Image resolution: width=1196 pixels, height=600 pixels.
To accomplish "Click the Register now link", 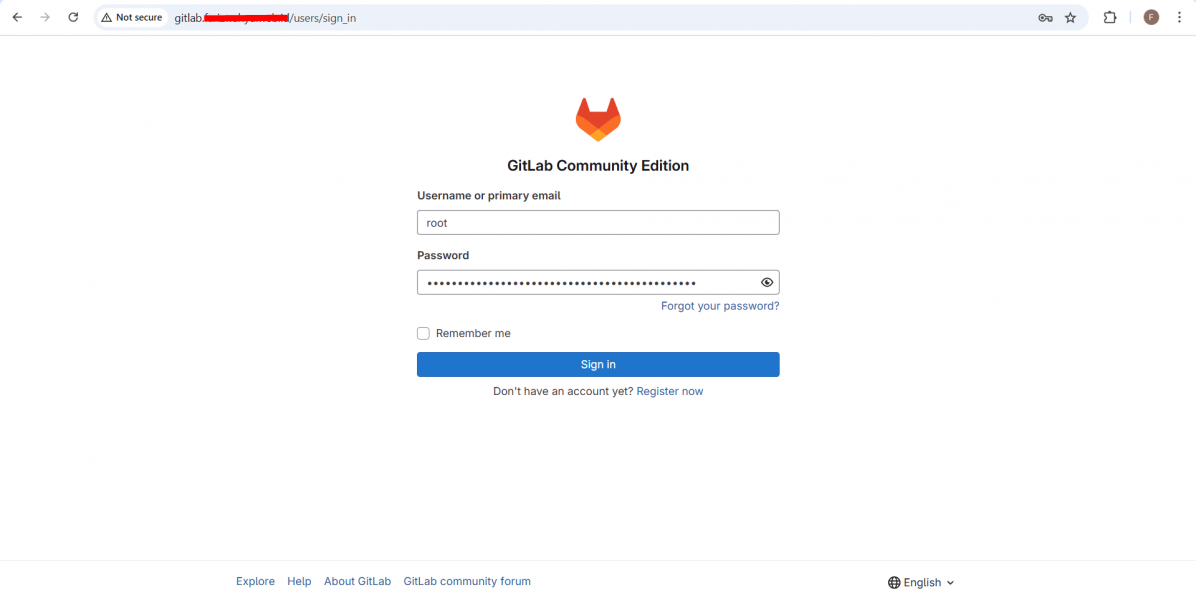I will tap(670, 391).
